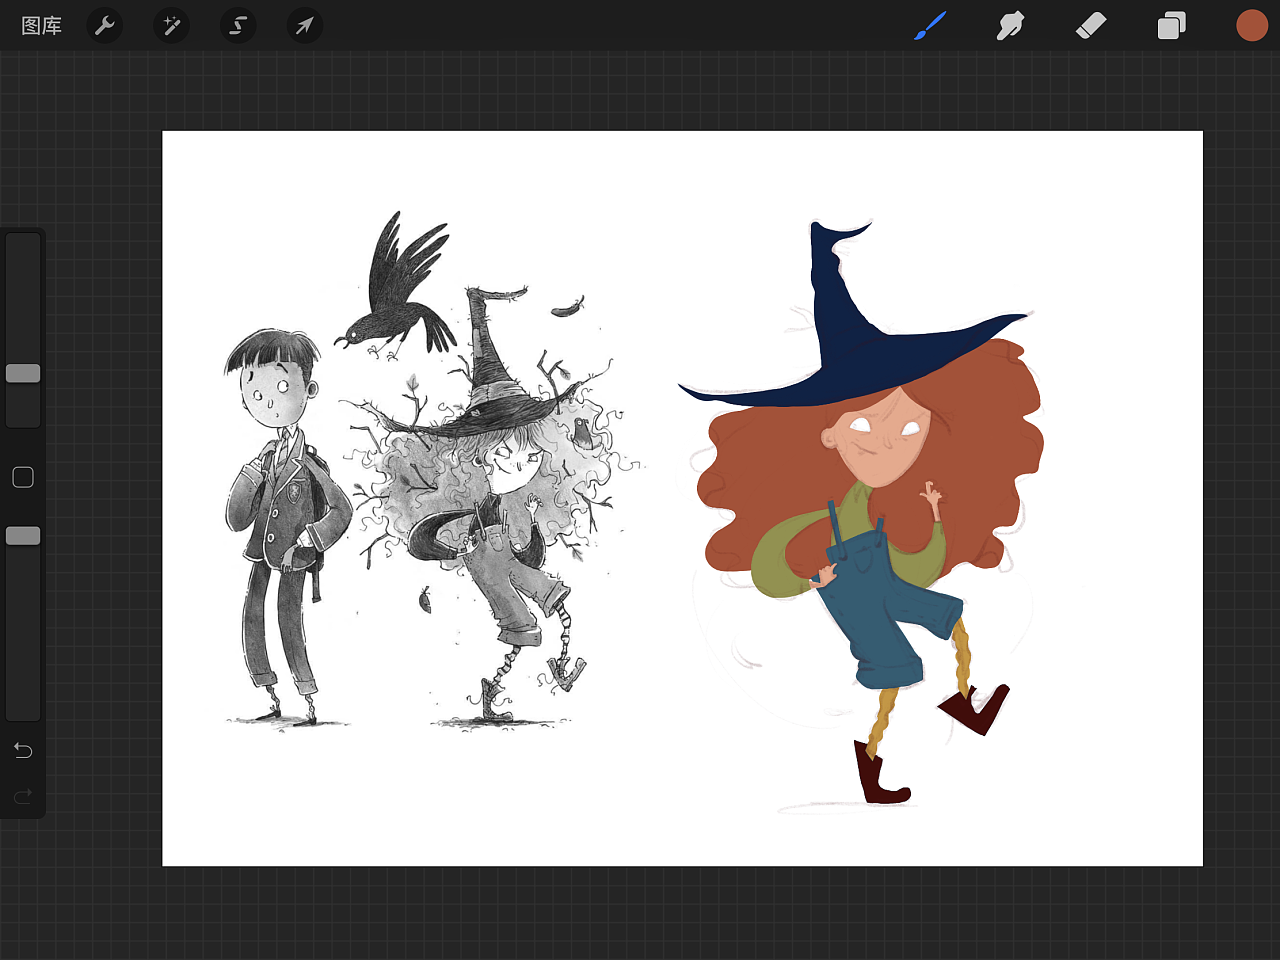1280x960 pixels.
Task: Activate the Transform arrow tool
Action: click(305, 26)
